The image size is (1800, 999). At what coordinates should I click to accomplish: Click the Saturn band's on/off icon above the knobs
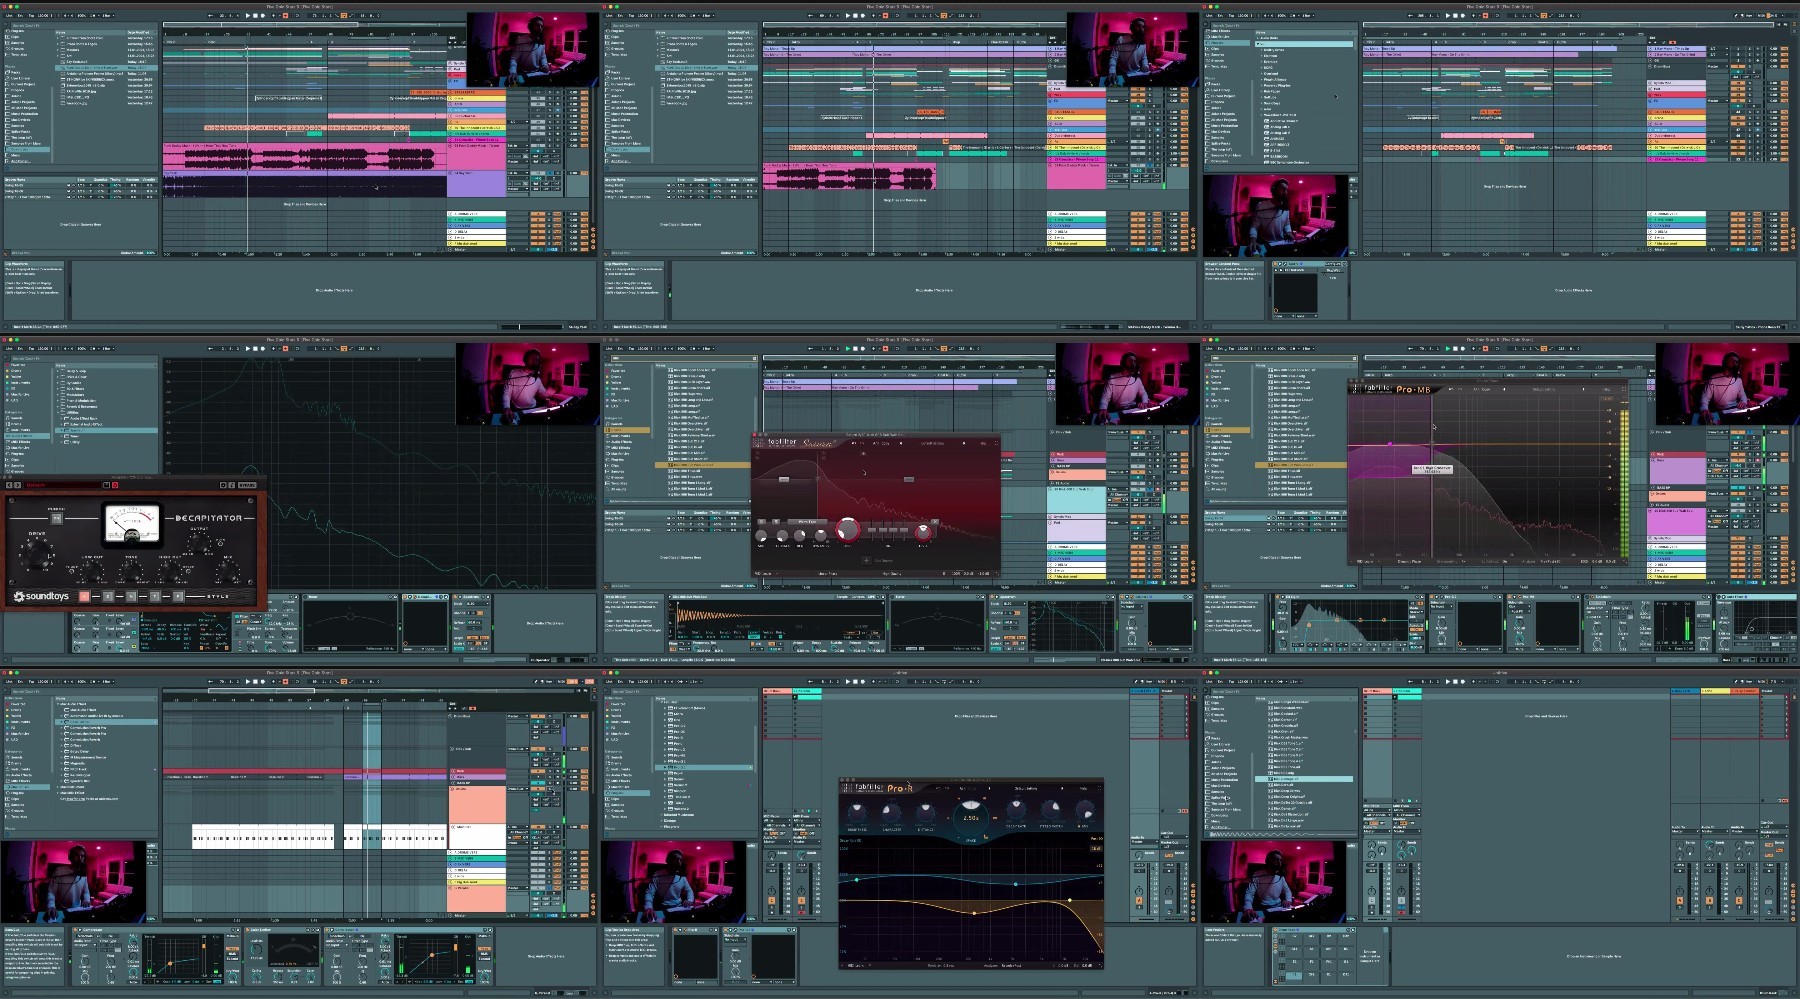pyautogui.click(x=761, y=522)
